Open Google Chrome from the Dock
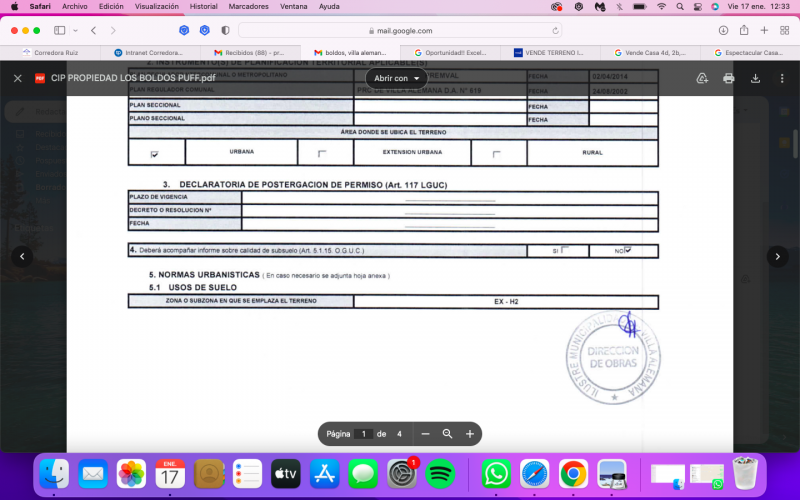The width and height of the screenshot is (800, 500). coord(573,474)
